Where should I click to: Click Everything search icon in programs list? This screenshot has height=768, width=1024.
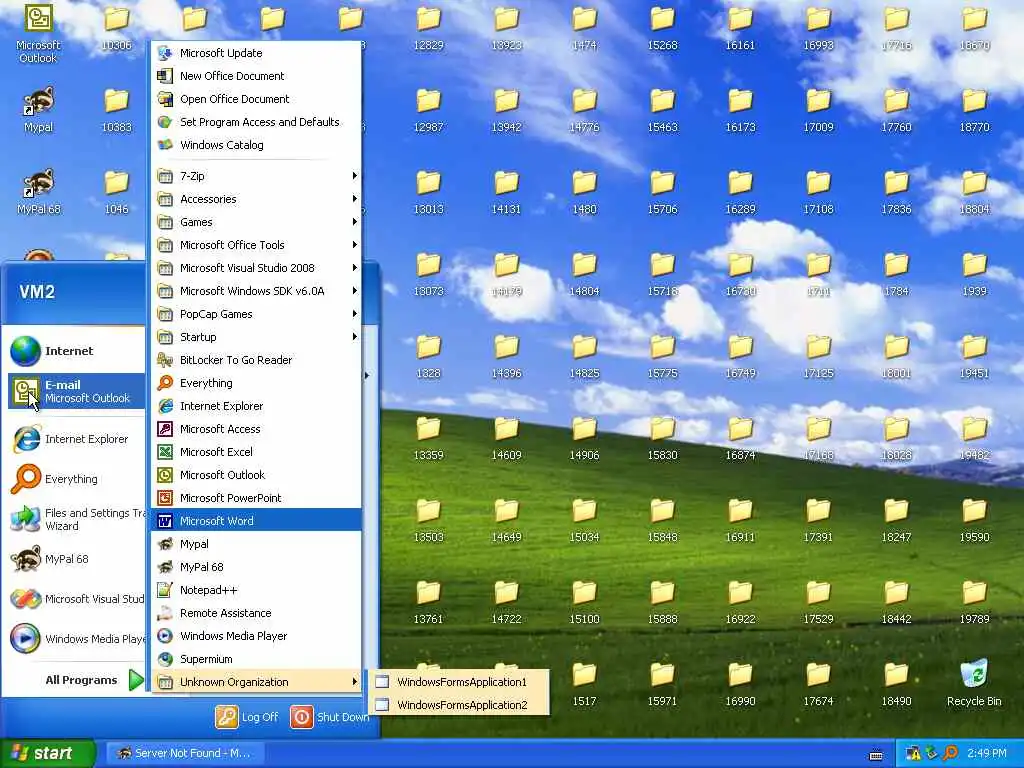pos(165,383)
